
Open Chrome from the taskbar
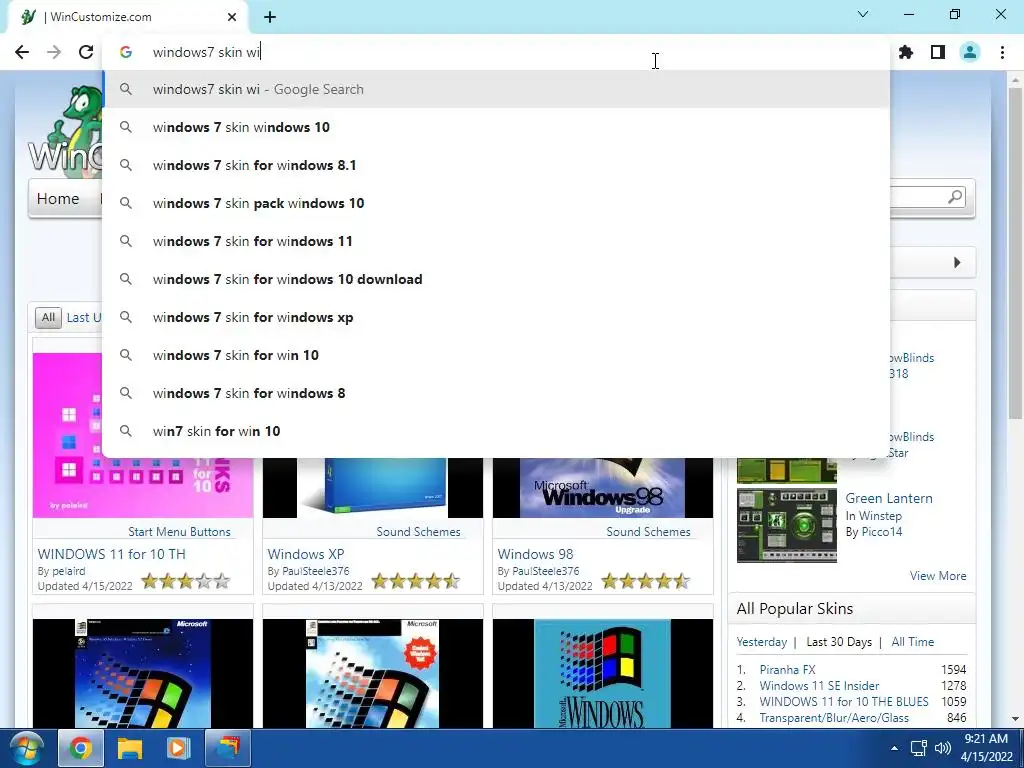(x=80, y=748)
